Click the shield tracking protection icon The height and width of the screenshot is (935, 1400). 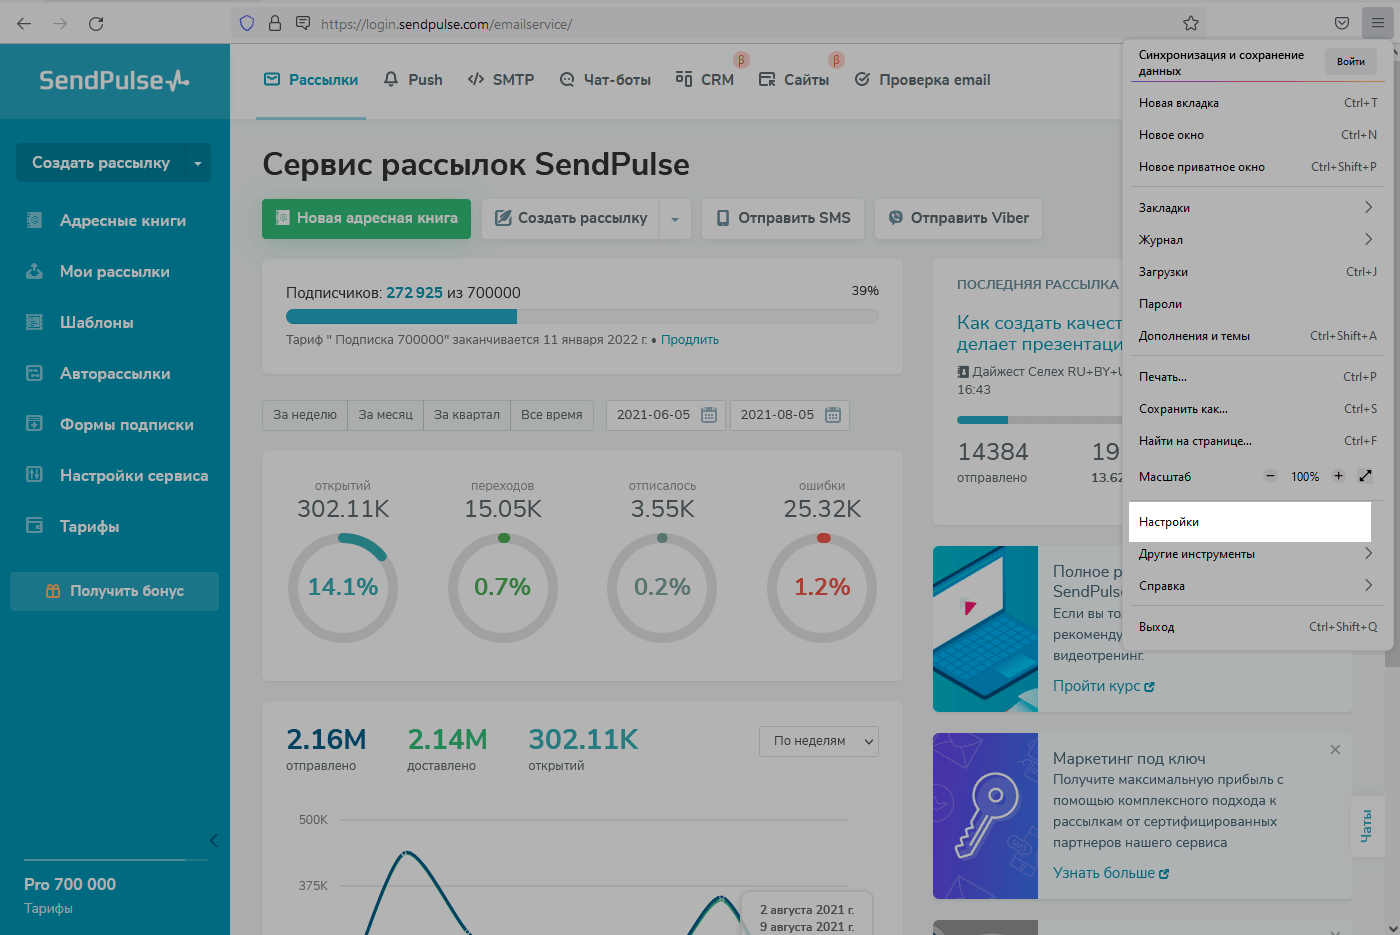pos(247,23)
